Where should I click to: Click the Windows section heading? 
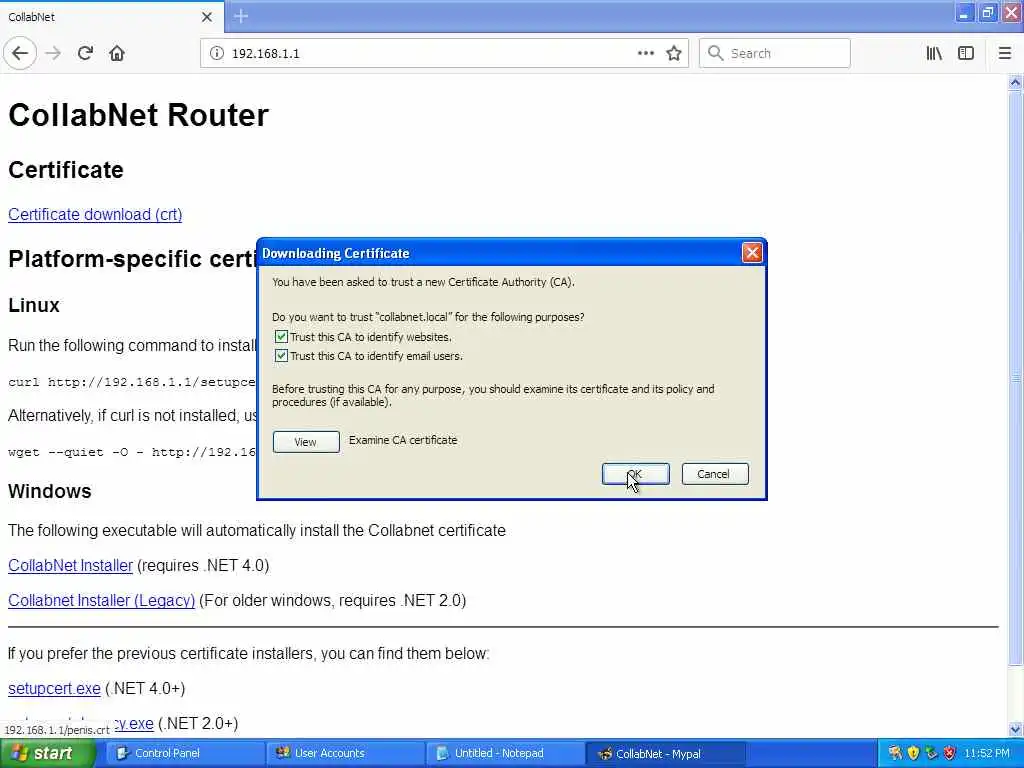(x=50, y=491)
